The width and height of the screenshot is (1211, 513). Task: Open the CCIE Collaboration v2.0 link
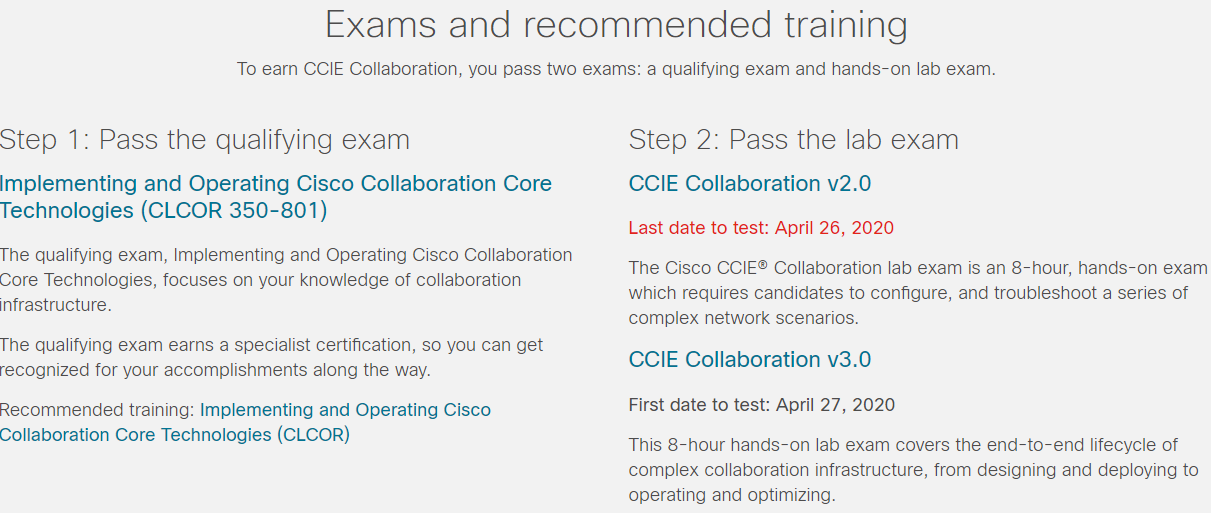point(750,184)
